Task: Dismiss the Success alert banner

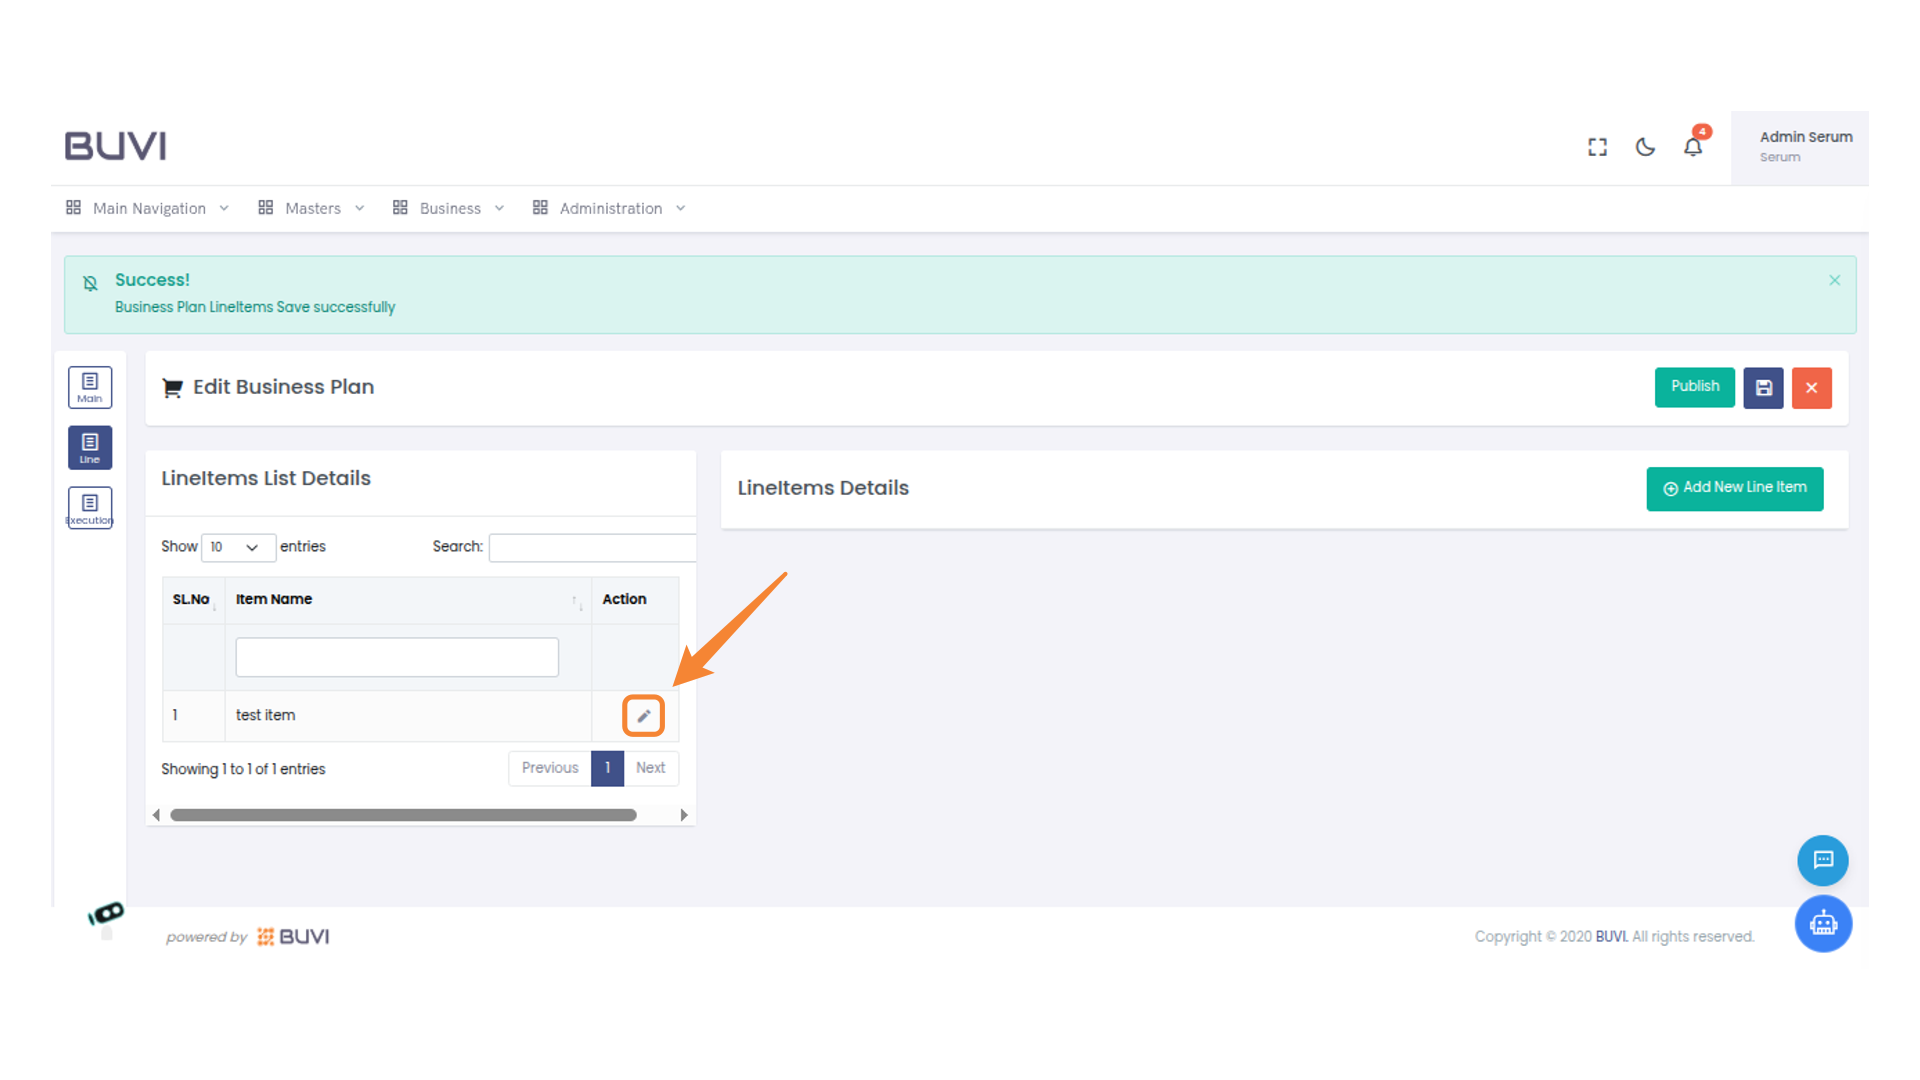Action: click(x=1834, y=280)
